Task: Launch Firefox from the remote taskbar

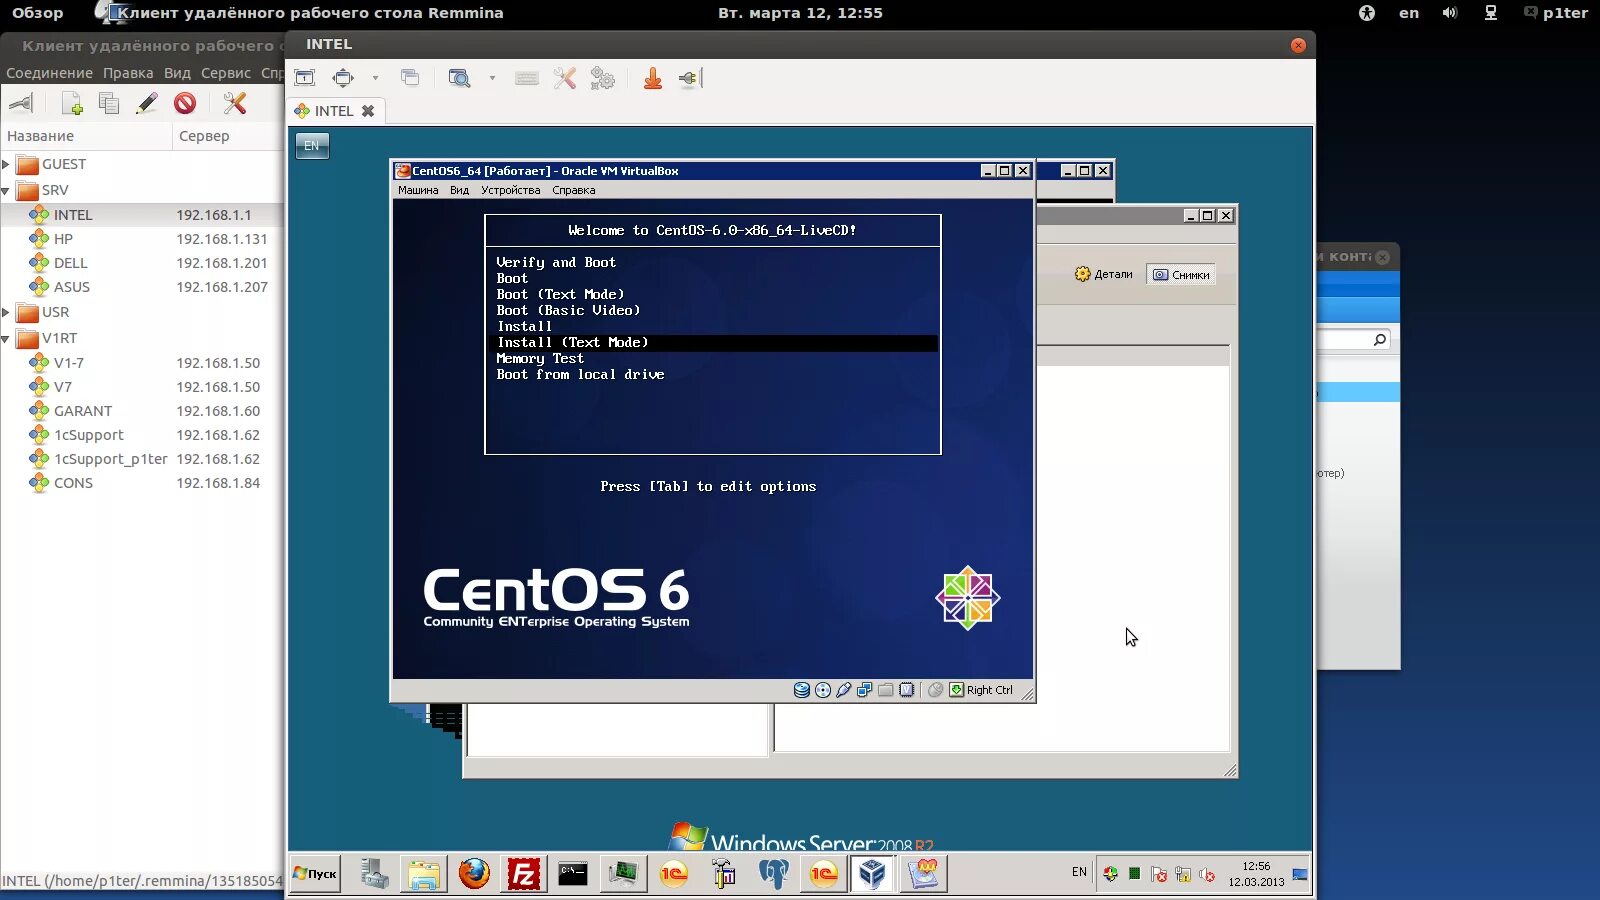Action: coord(474,874)
